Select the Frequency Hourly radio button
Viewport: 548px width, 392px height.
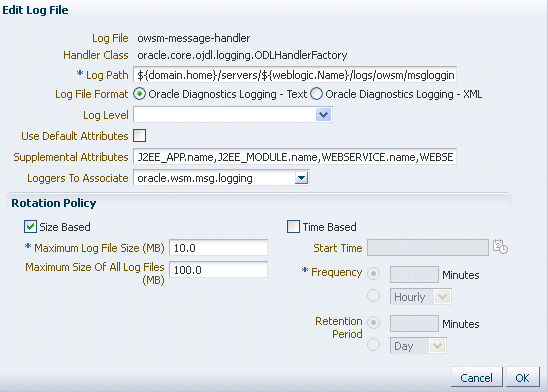coord(374,296)
